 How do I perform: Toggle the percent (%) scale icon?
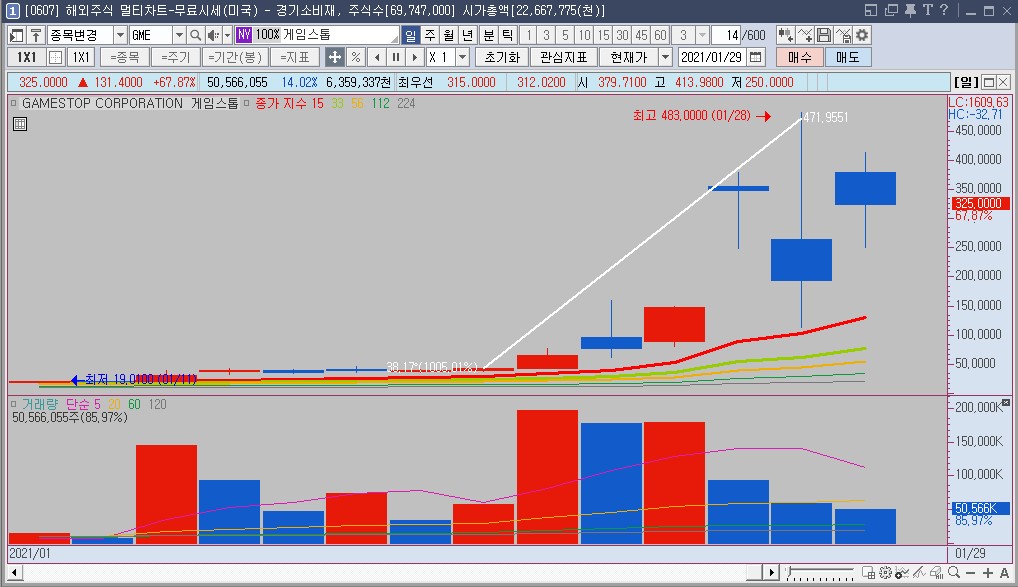(x=356, y=57)
